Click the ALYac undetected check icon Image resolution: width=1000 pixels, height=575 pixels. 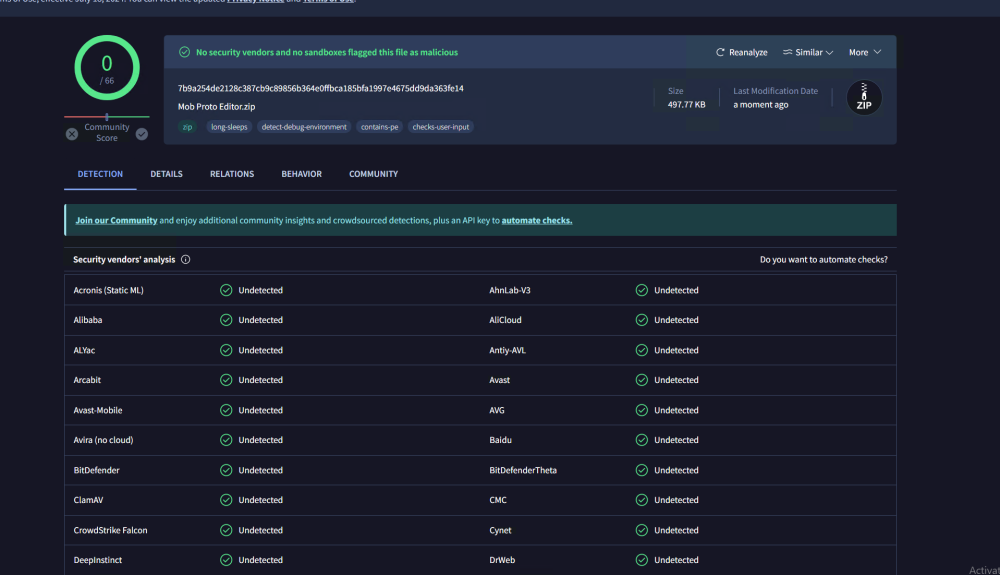tap(226, 350)
